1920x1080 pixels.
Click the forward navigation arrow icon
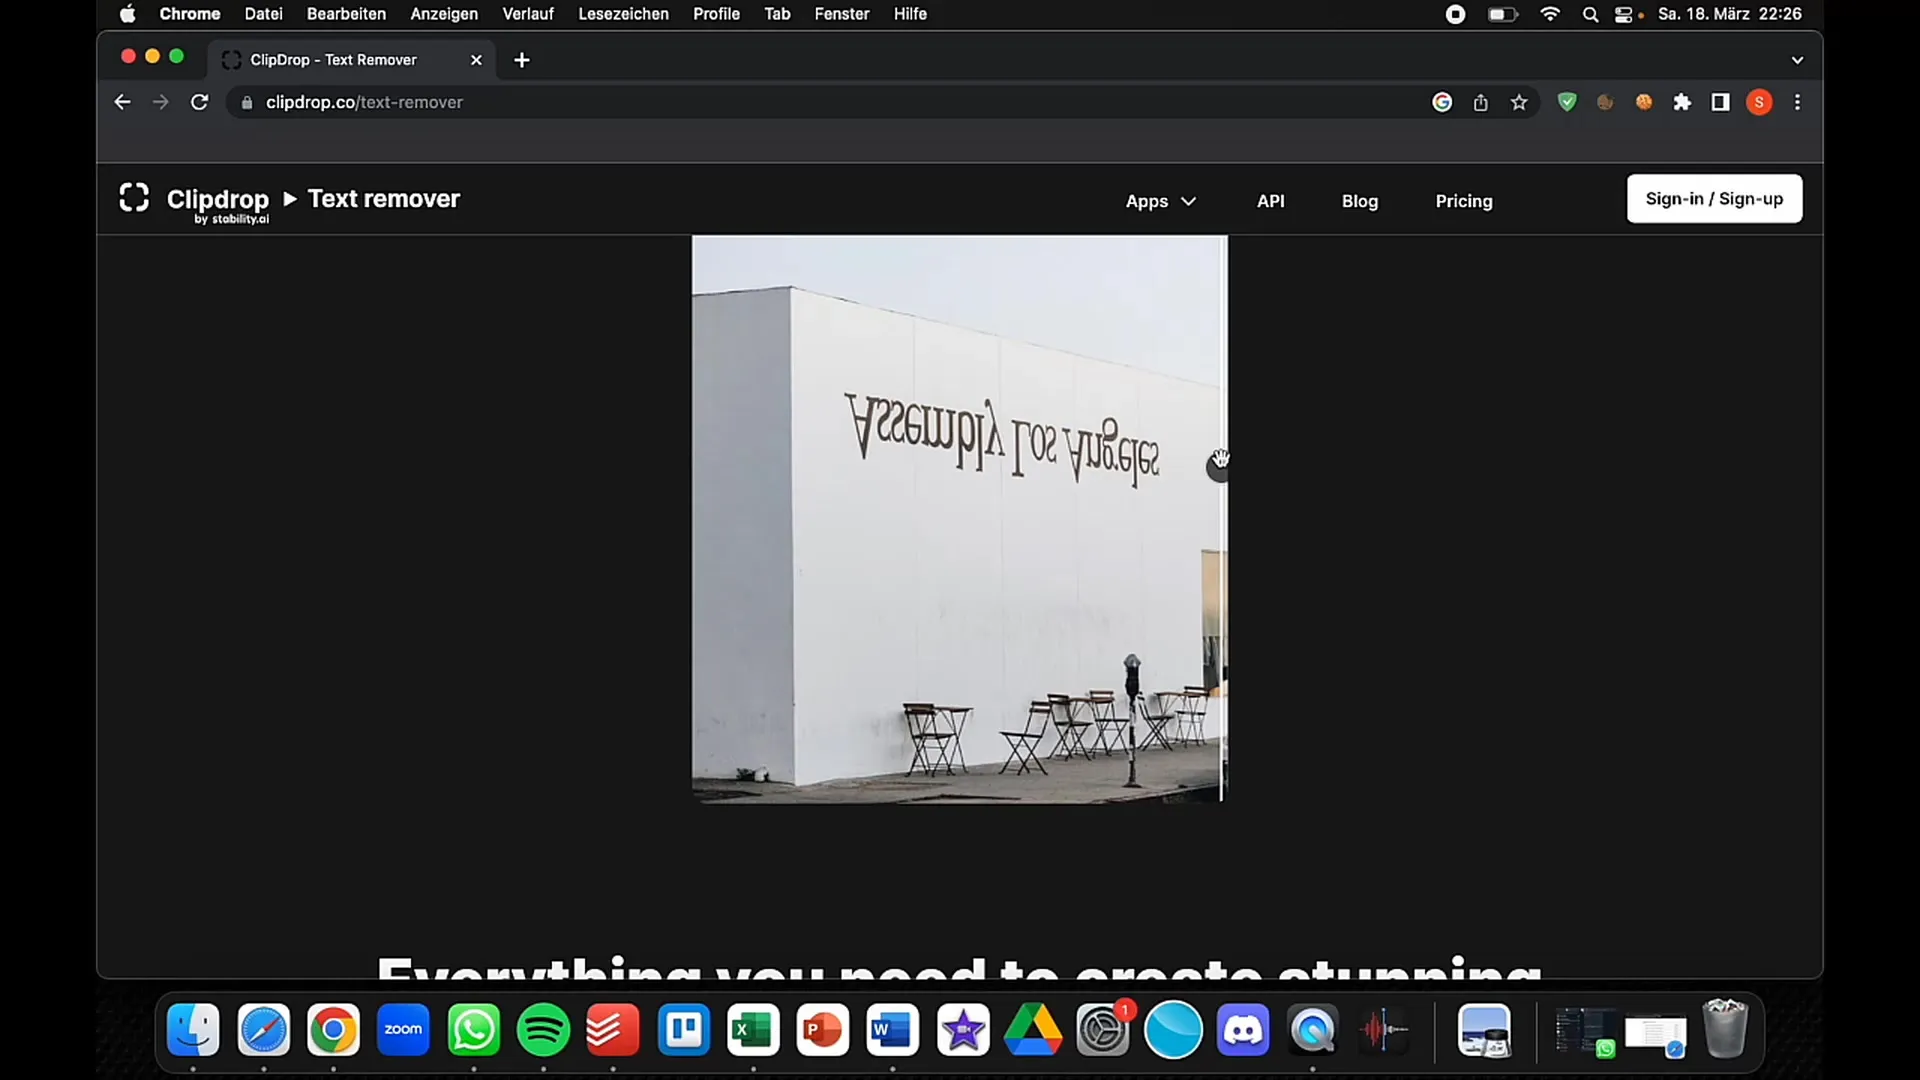[160, 102]
